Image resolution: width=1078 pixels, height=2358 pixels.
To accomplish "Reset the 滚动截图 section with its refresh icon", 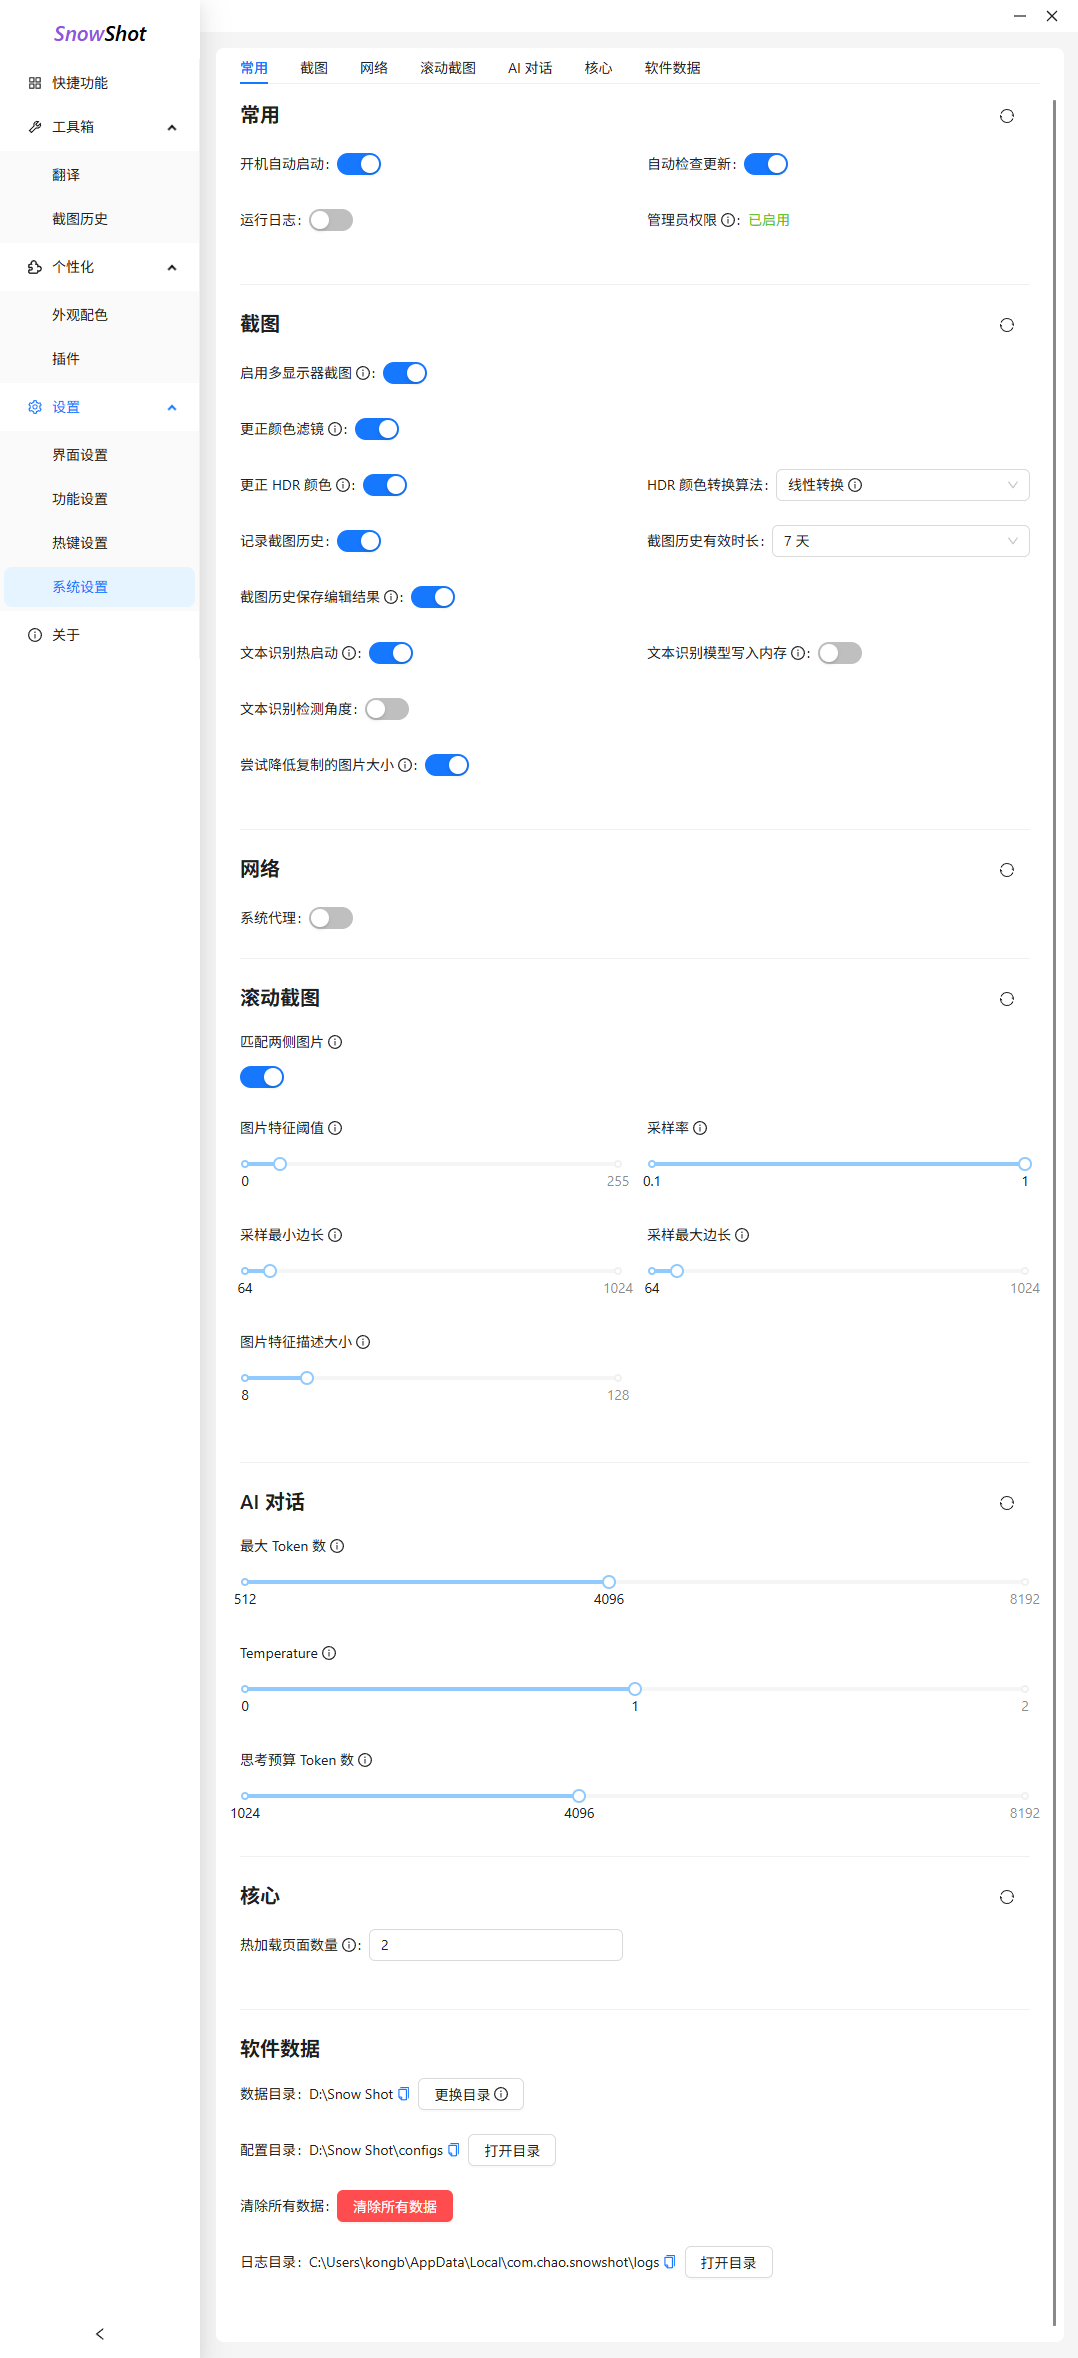I will (x=1006, y=999).
